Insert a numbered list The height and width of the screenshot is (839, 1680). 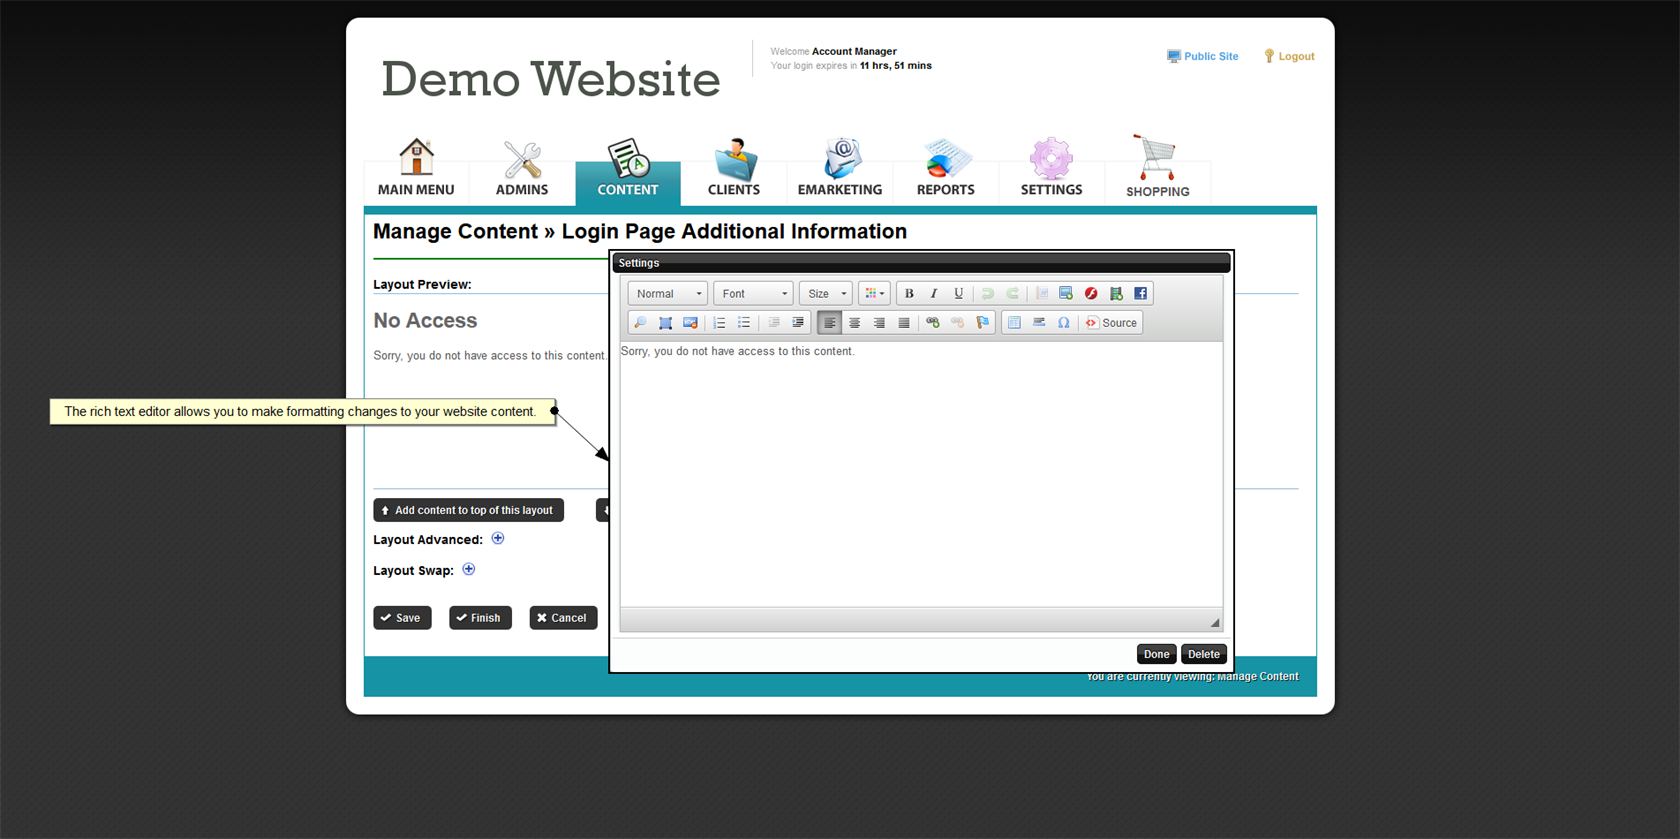click(x=719, y=323)
